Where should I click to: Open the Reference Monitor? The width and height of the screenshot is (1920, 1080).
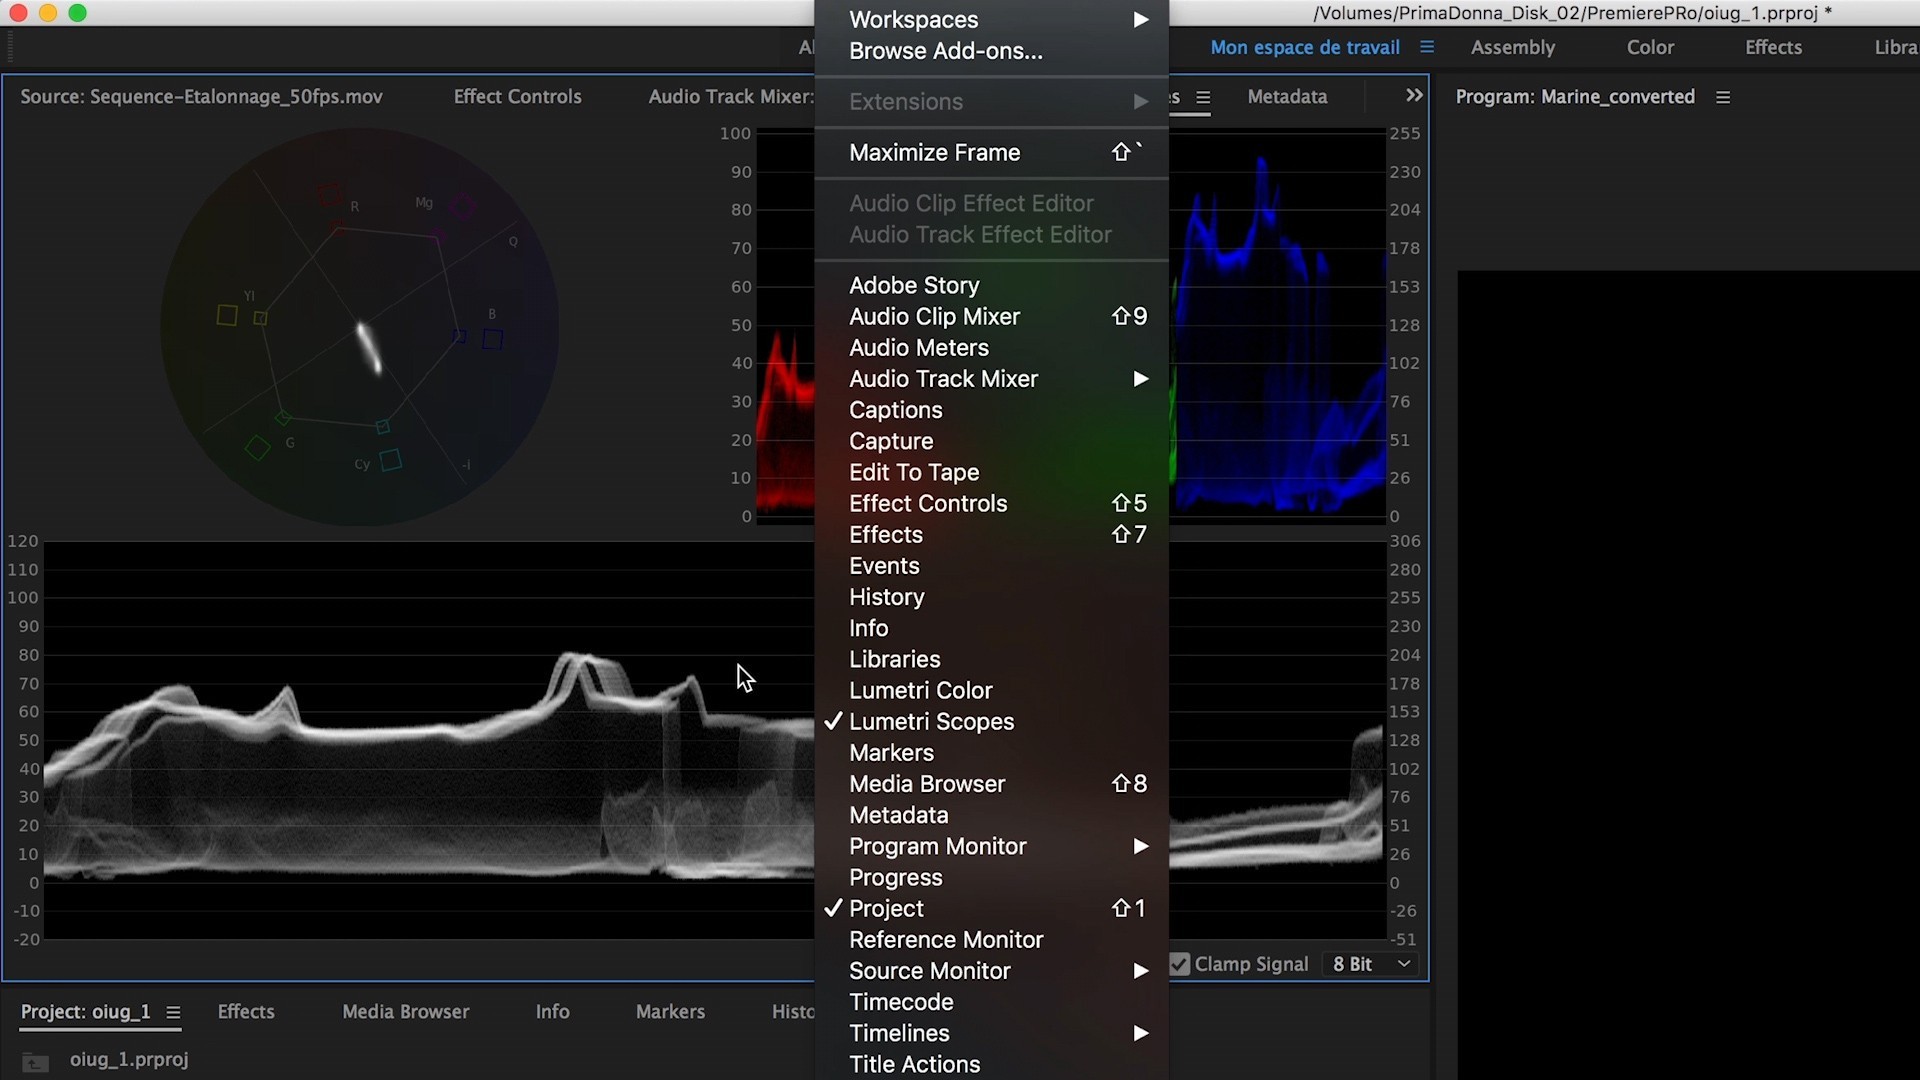pyautogui.click(x=992, y=940)
